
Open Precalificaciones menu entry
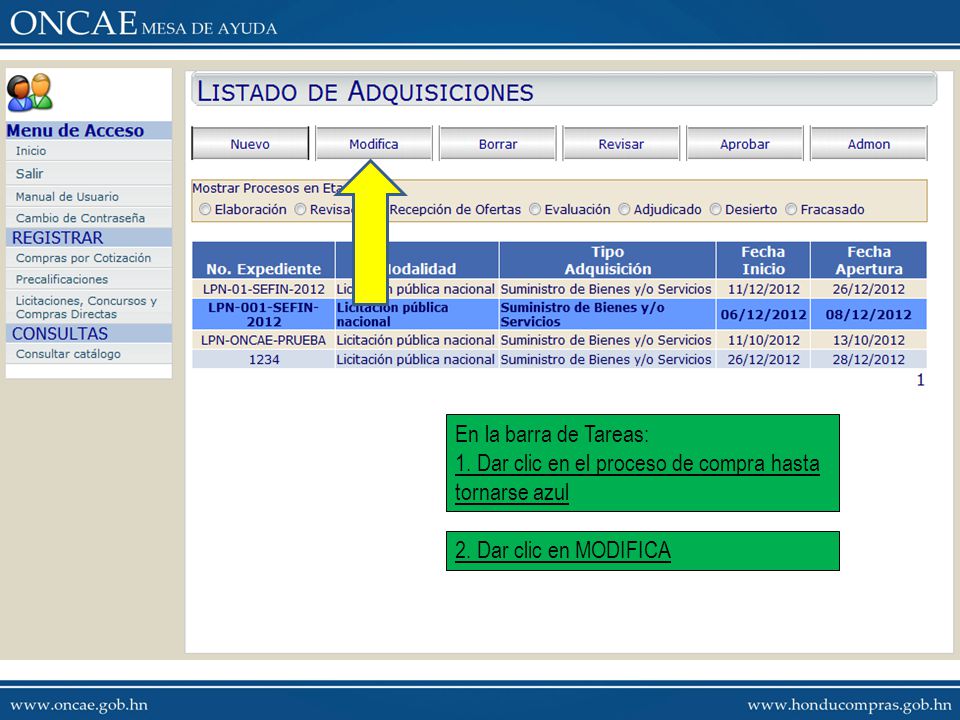(62, 279)
